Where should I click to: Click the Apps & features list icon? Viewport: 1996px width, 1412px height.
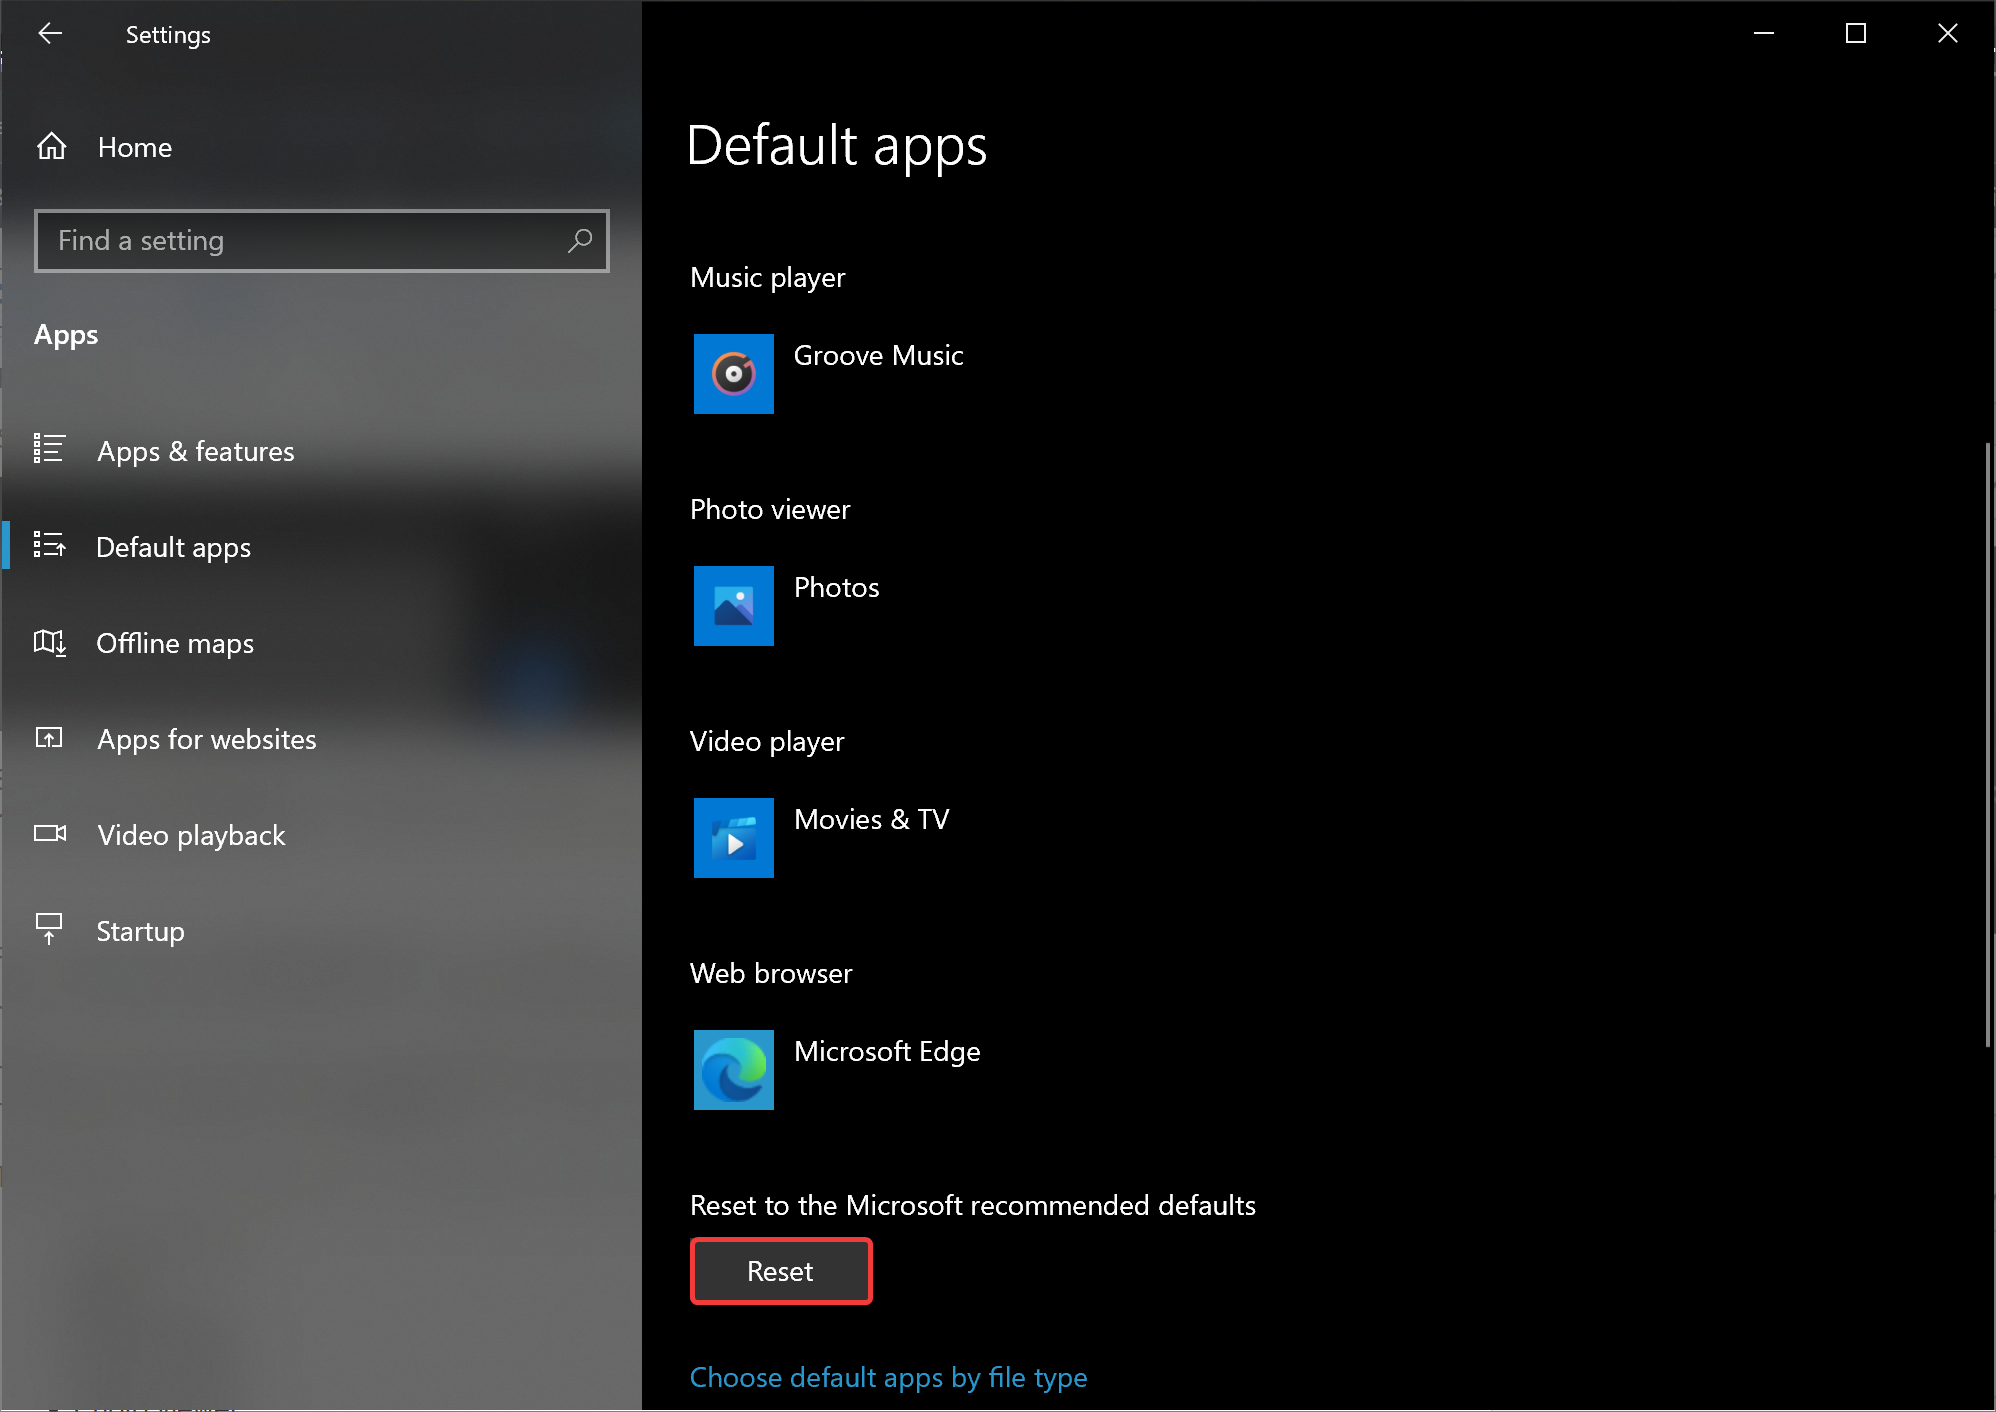[x=49, y=450]
